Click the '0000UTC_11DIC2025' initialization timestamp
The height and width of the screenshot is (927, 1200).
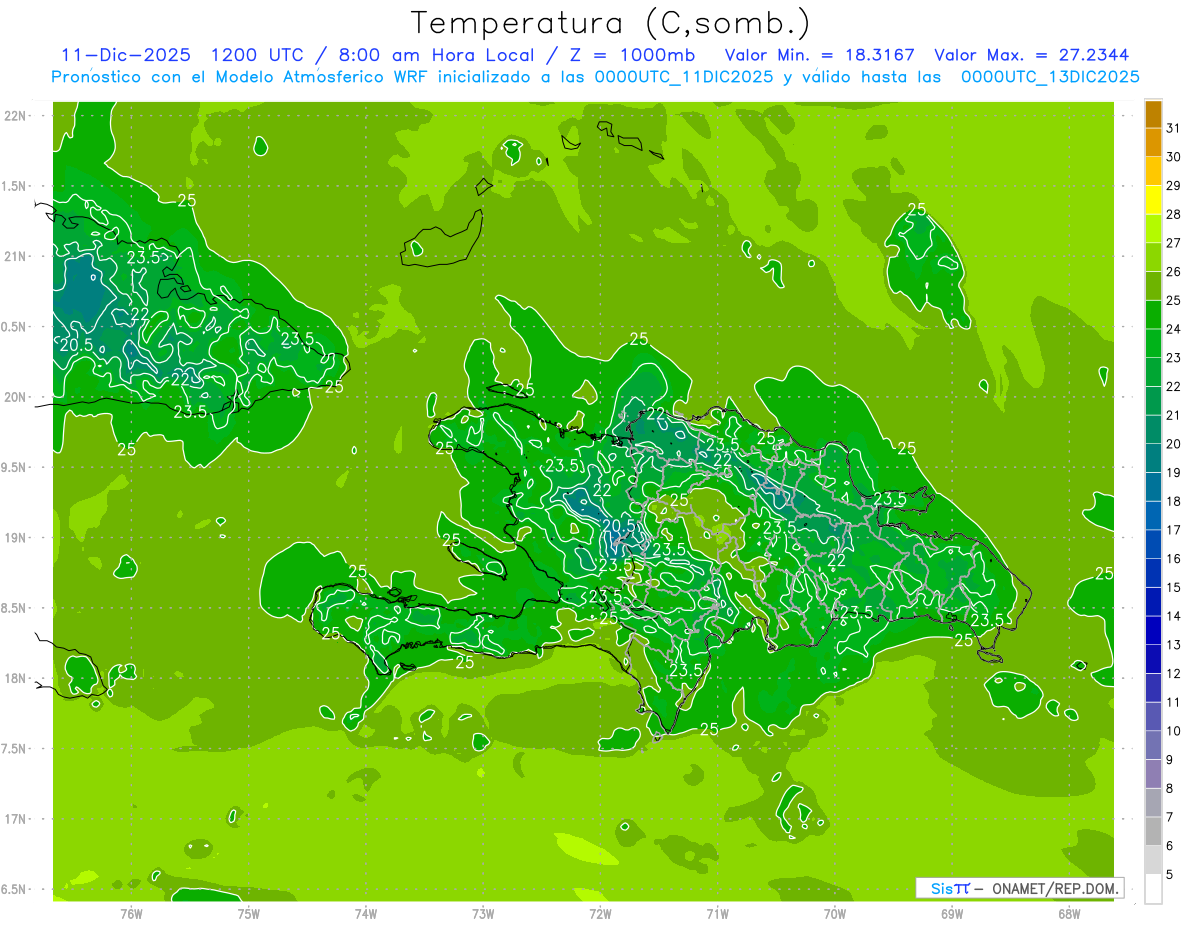(684, 77)
